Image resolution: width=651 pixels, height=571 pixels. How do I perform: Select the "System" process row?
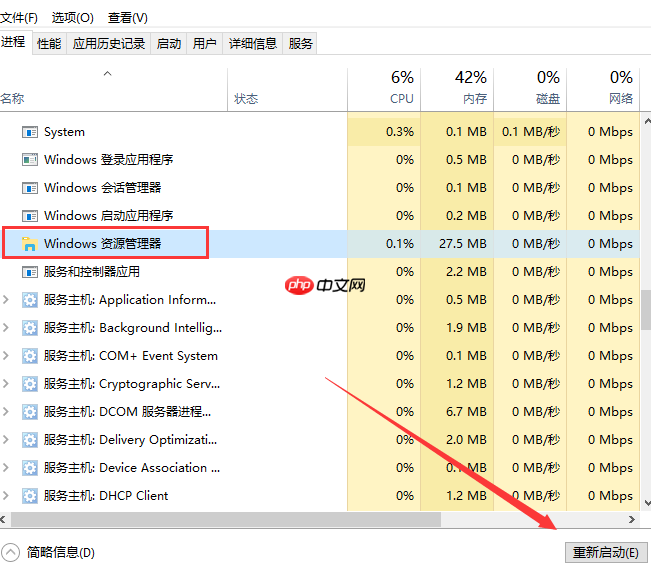320,132
